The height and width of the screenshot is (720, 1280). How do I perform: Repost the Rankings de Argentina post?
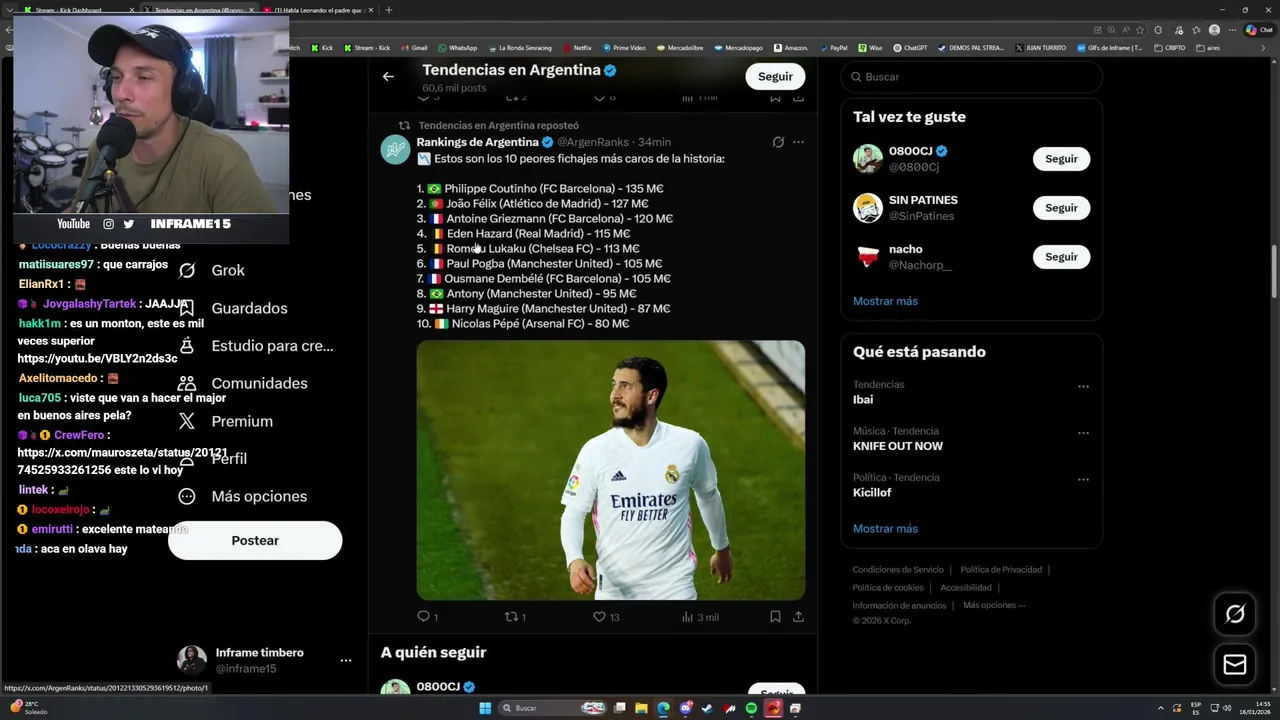pyautogui.click(x=514, y=617)
